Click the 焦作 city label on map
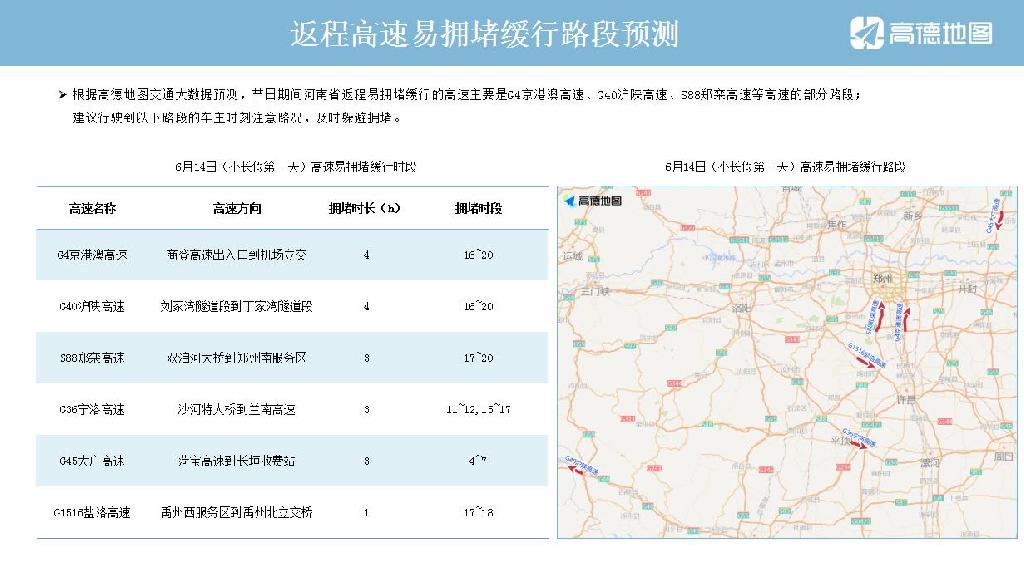The height and width of the screenshot is (575, 1024). click(837, 224)
